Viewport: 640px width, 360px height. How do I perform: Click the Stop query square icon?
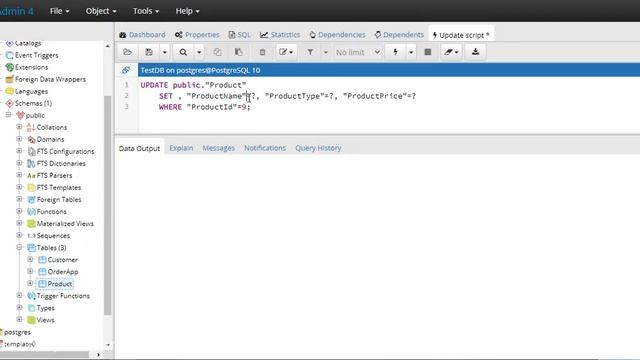(428, 52)
